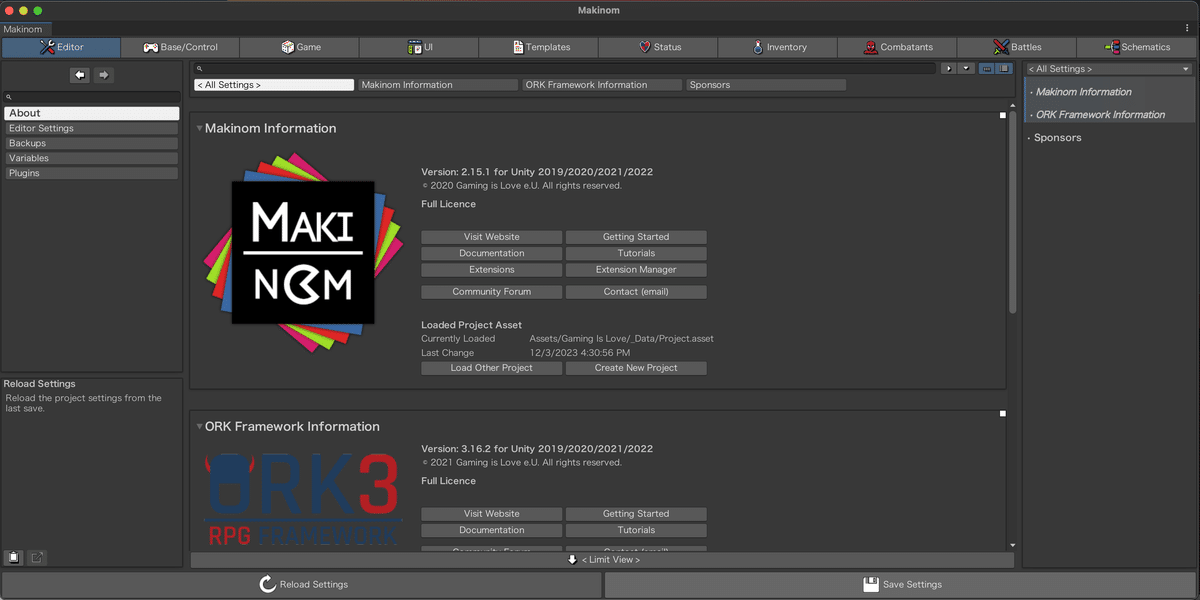Click Getting Started under ORK Framework Information
The height and width of the screenshot is (600, 1200).
point(636,514)
